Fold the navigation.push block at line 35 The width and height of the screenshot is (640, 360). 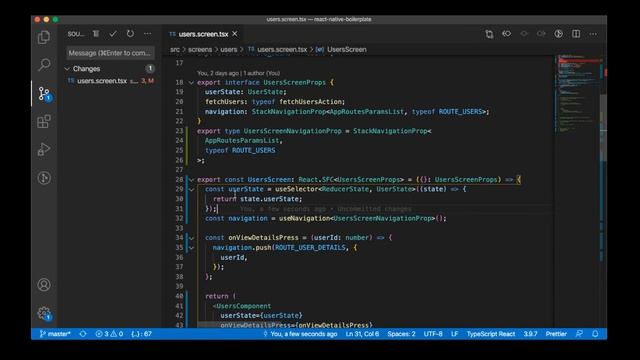point(191,248)
